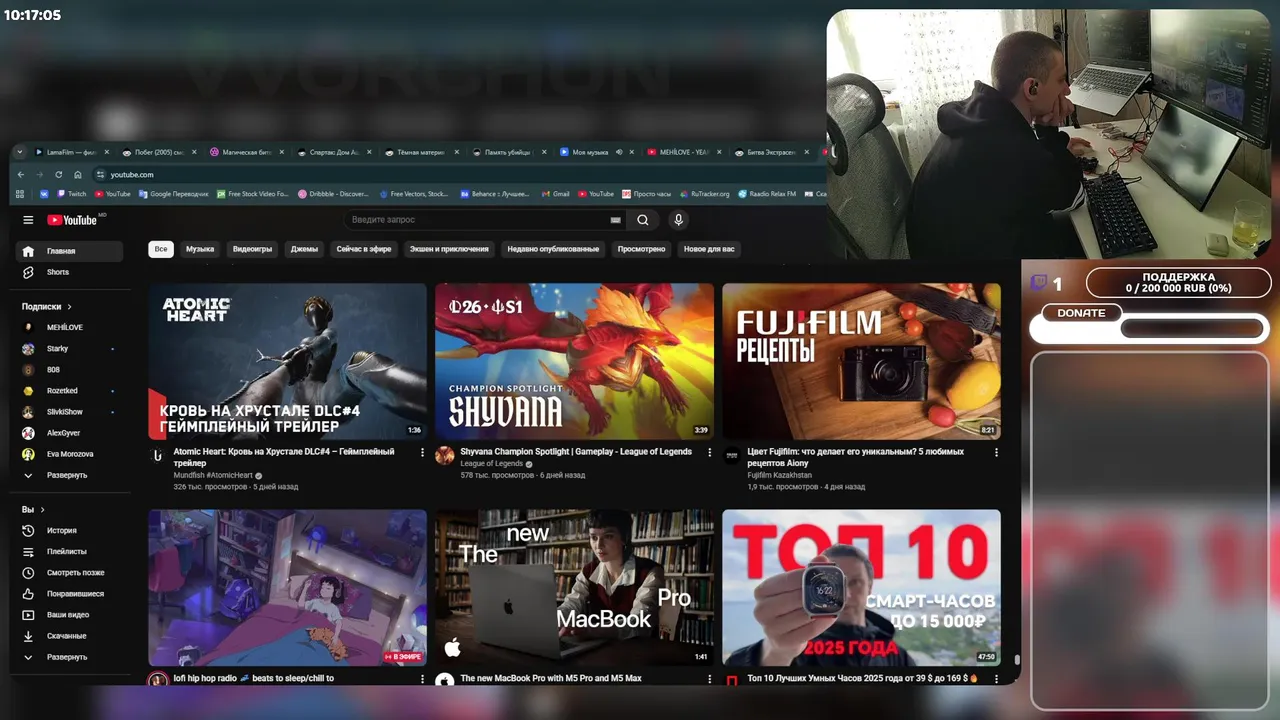Viewport: 1280px width, 720px height.
Task: Open League of Legends channel avatar
Action: click(444, 455)
